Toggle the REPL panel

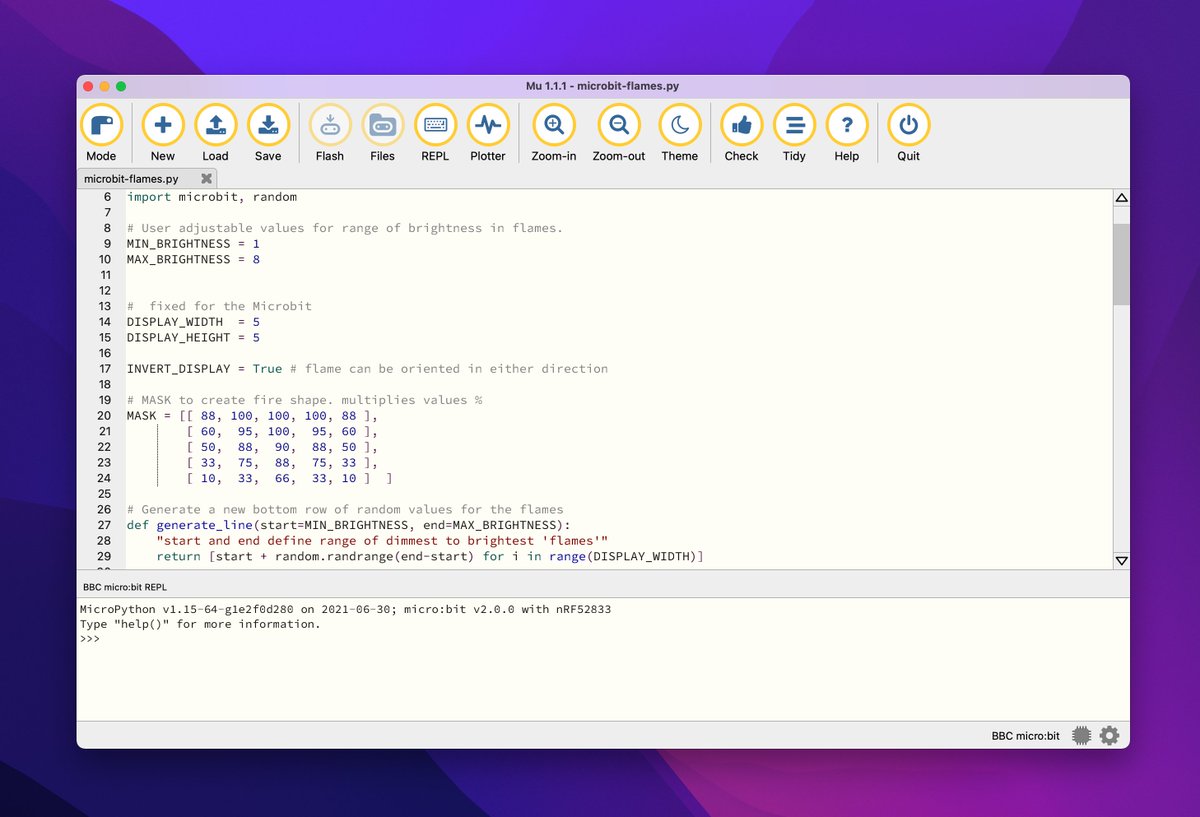click(435, 126)
